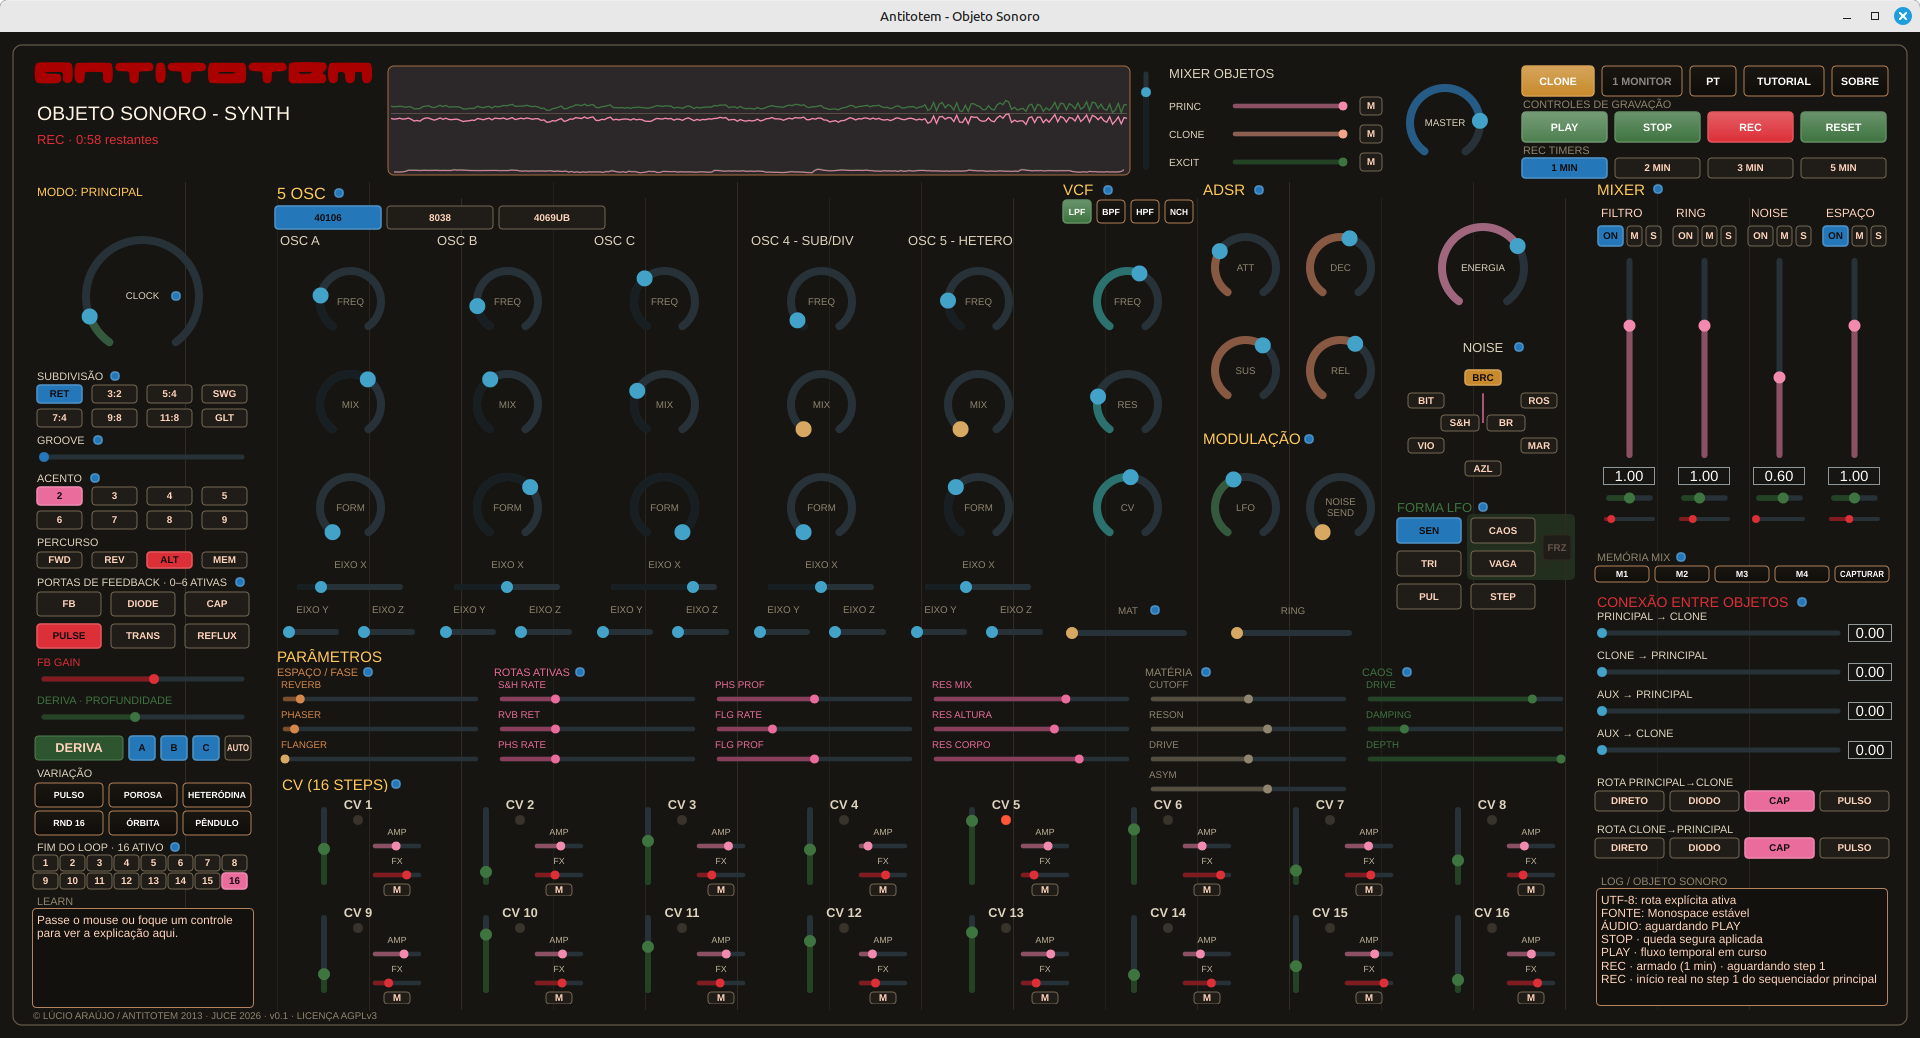1920x1038 pixels.
Task: Select the BRC noise type
Action: (1482, 378)
